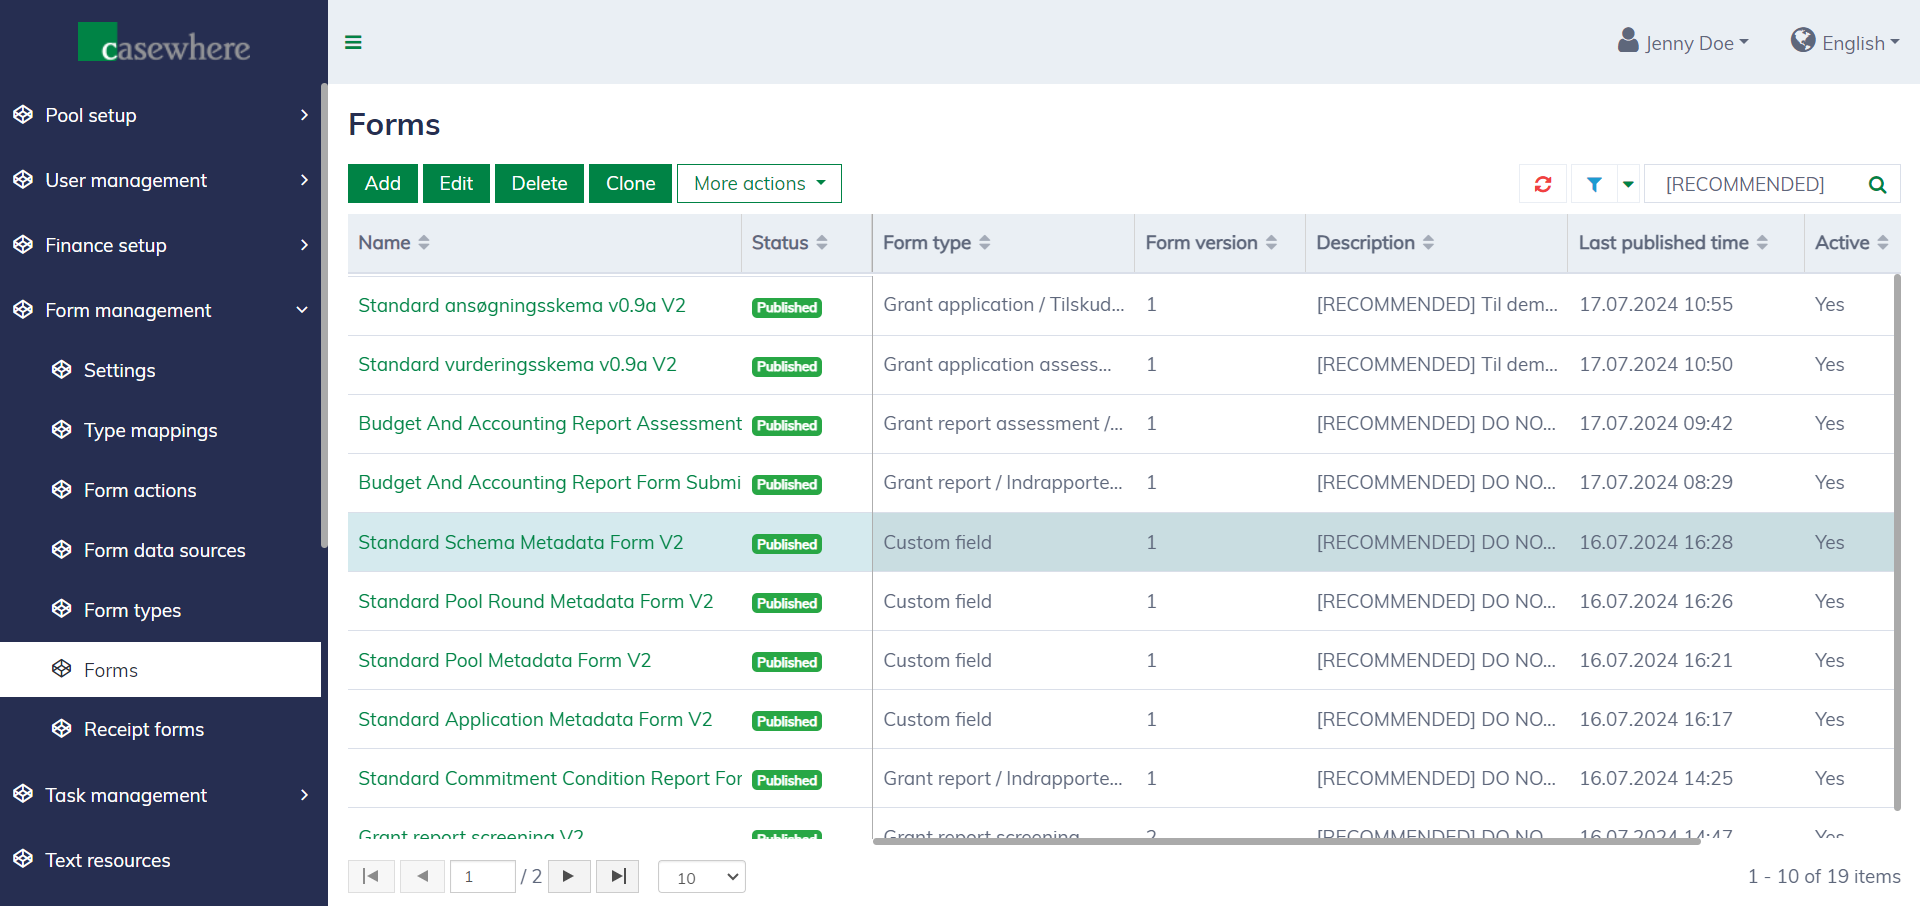The image size is (1920, 906).
Task: Open Standard Pool Metadata Form V2 link
Action: click(504, 660)
